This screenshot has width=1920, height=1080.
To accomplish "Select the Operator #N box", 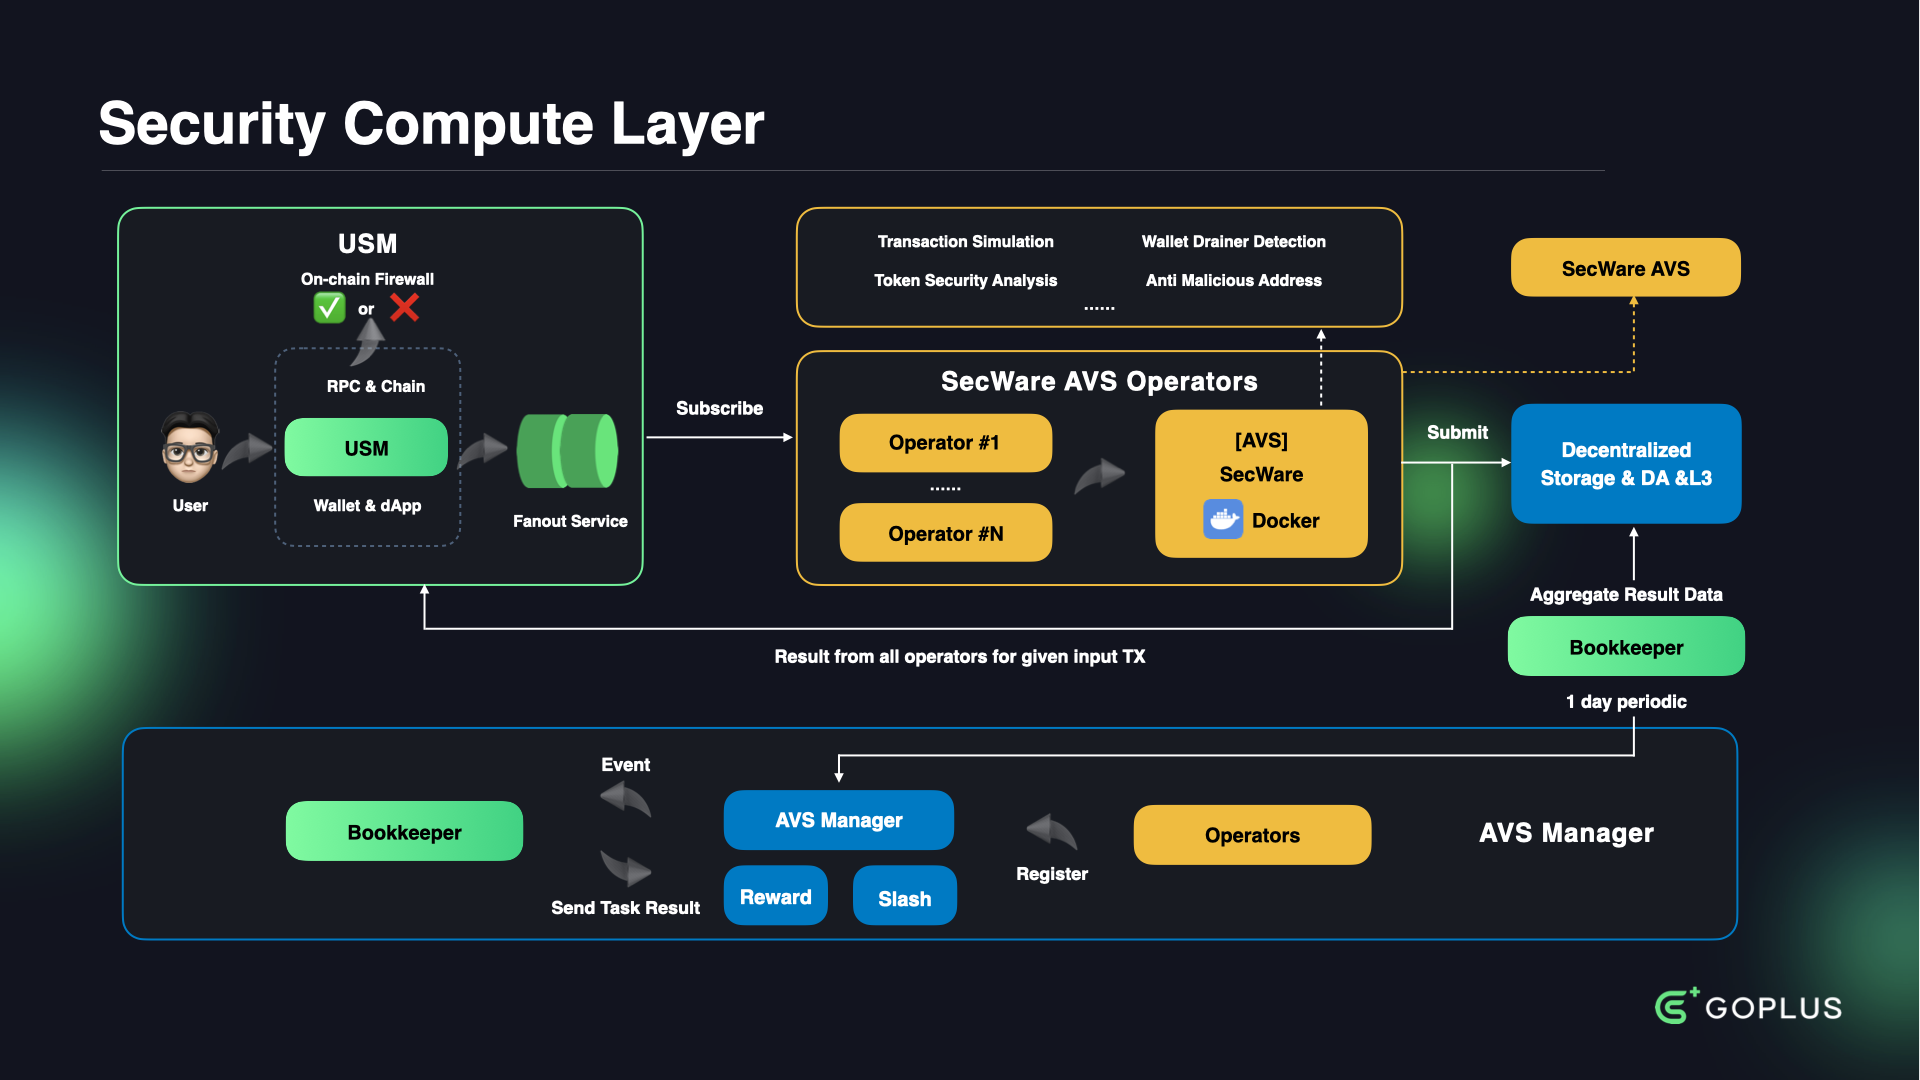I will (945, 533).
